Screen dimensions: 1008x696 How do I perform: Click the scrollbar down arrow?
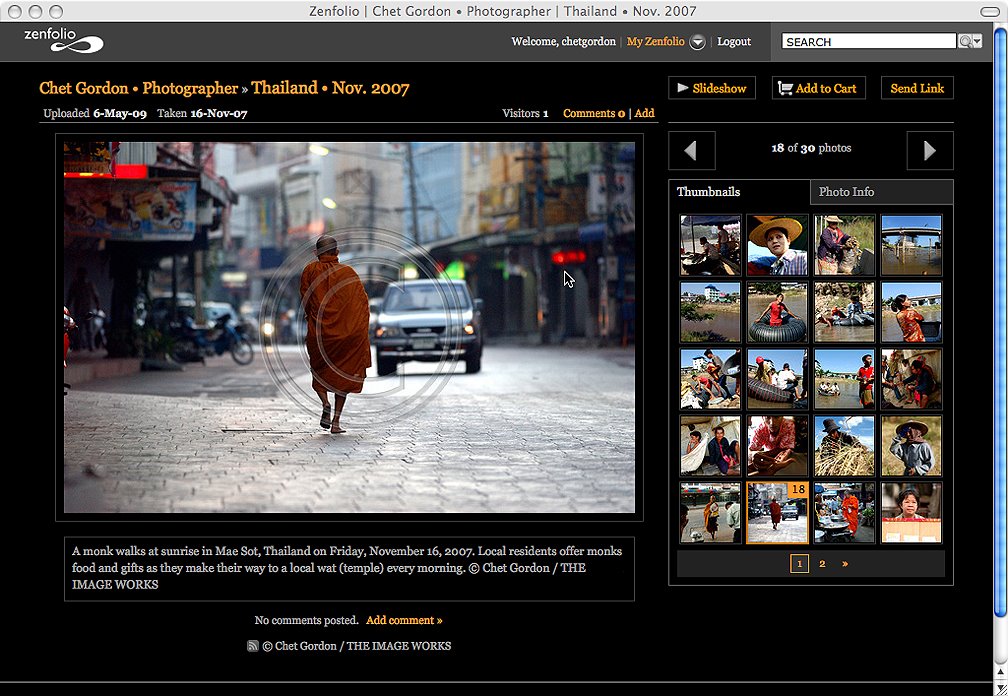[1000, 688]
